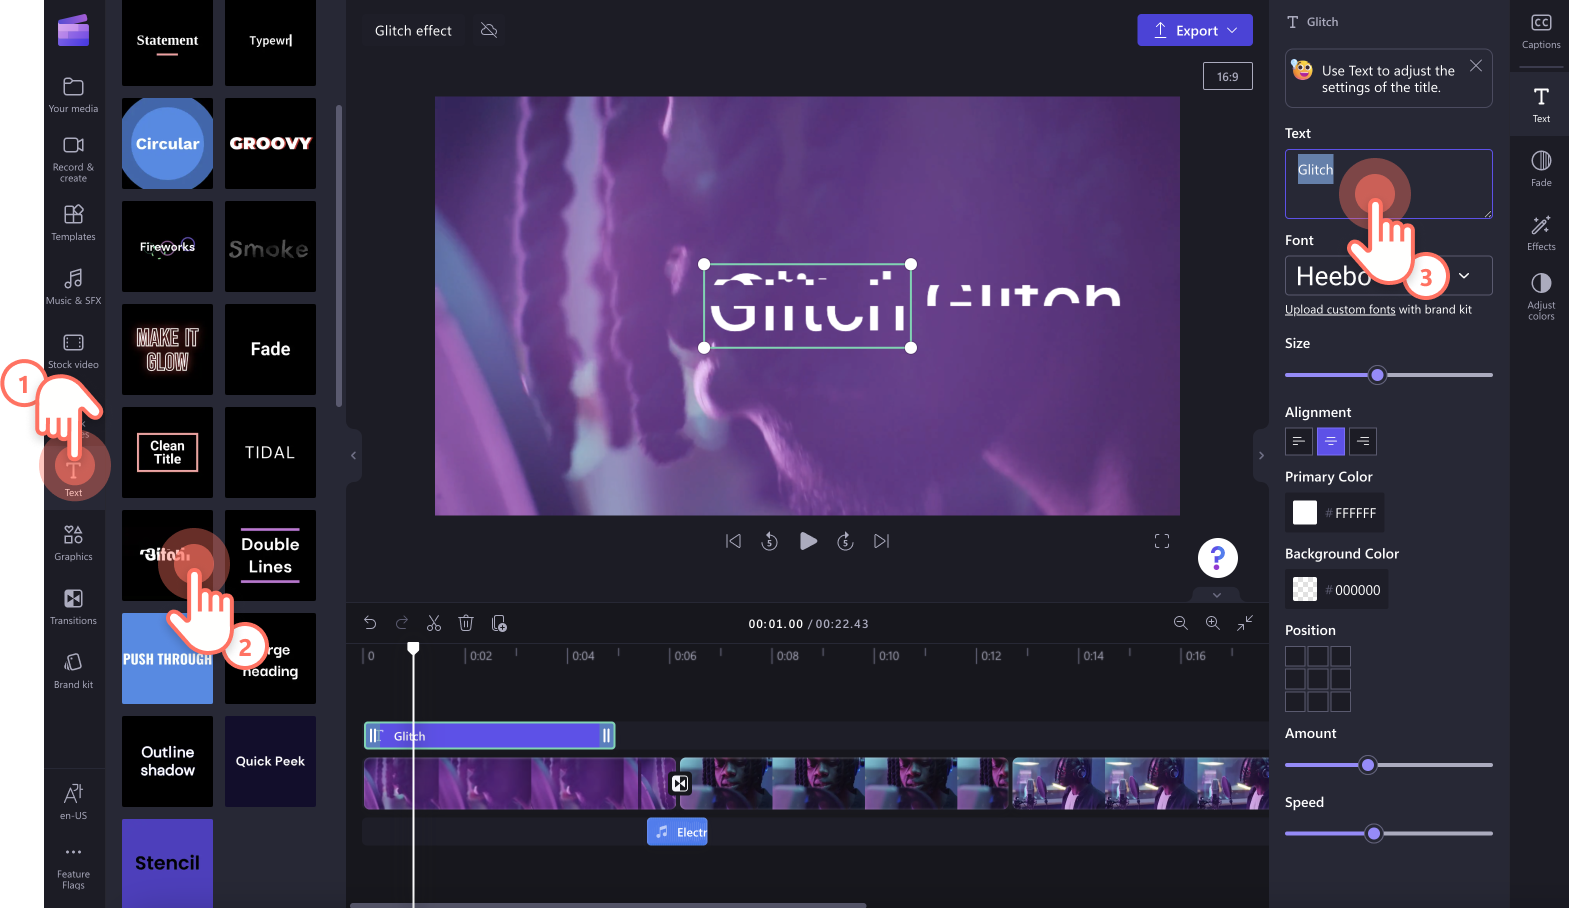Pick Background Color 000000 swatch
The height and width of the screenshot is (908, 1569).
(x=1305, y=589)
